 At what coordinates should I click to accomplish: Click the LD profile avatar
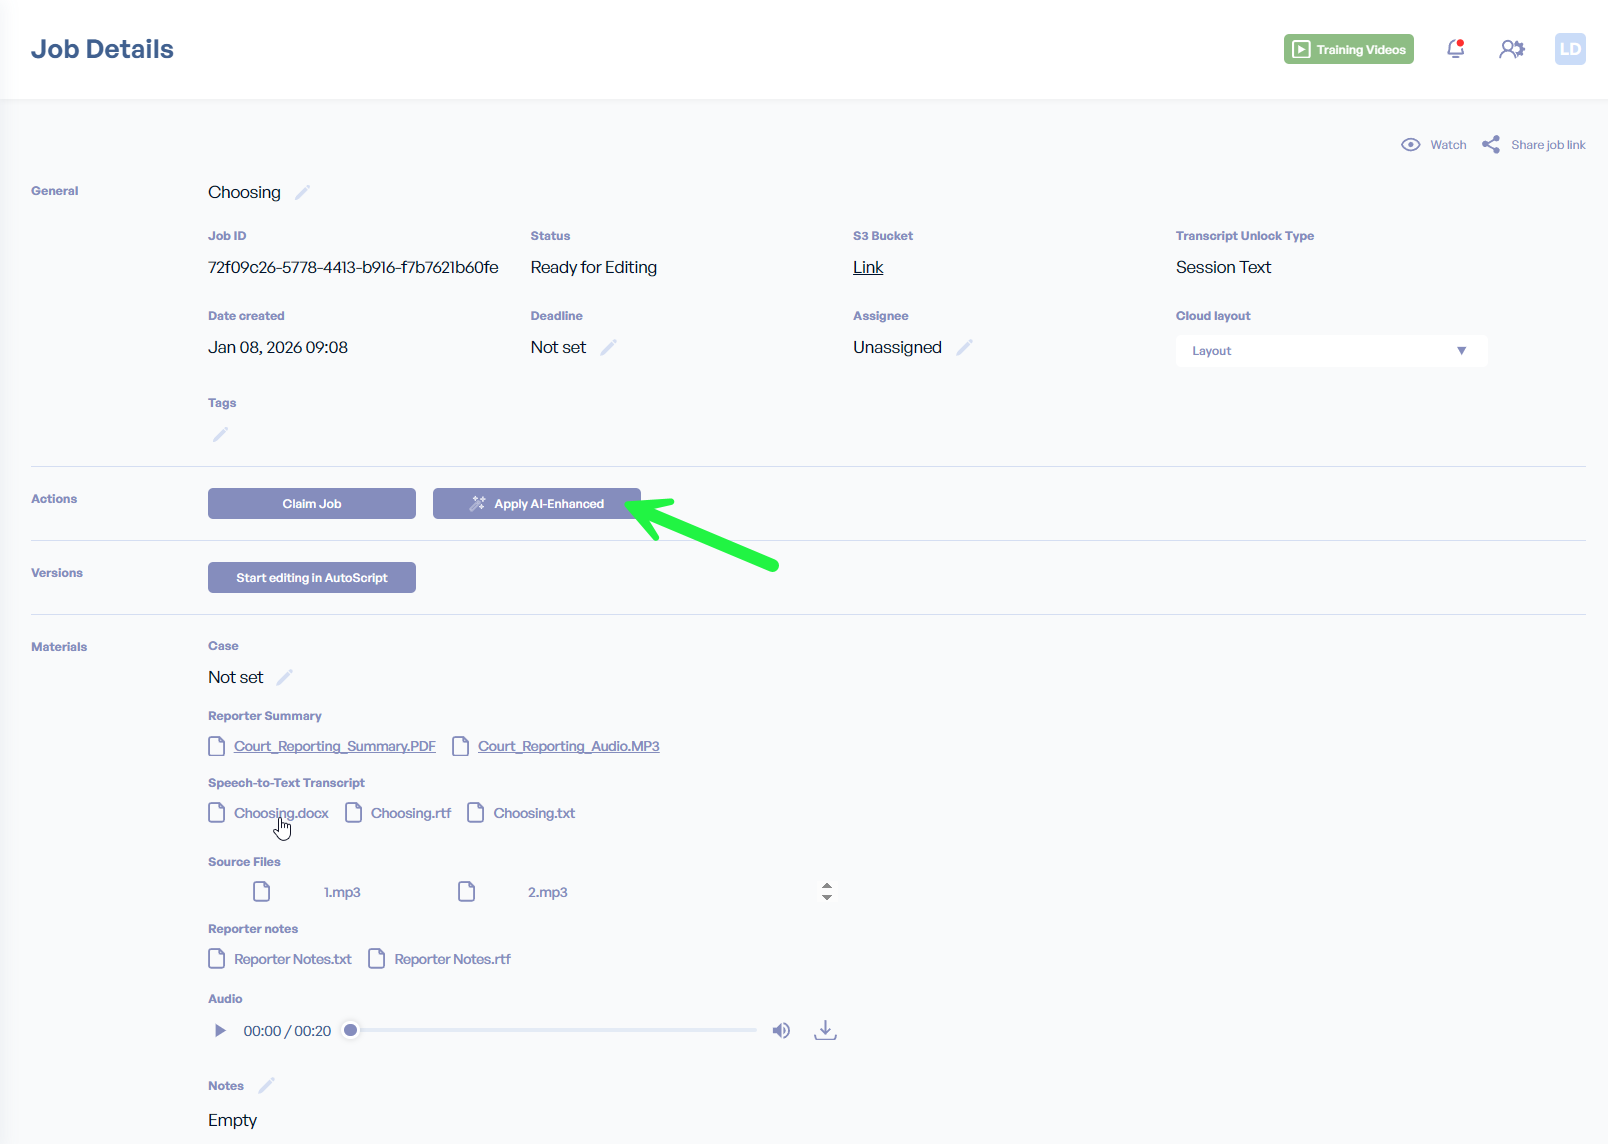click(x=1570, y=49)
